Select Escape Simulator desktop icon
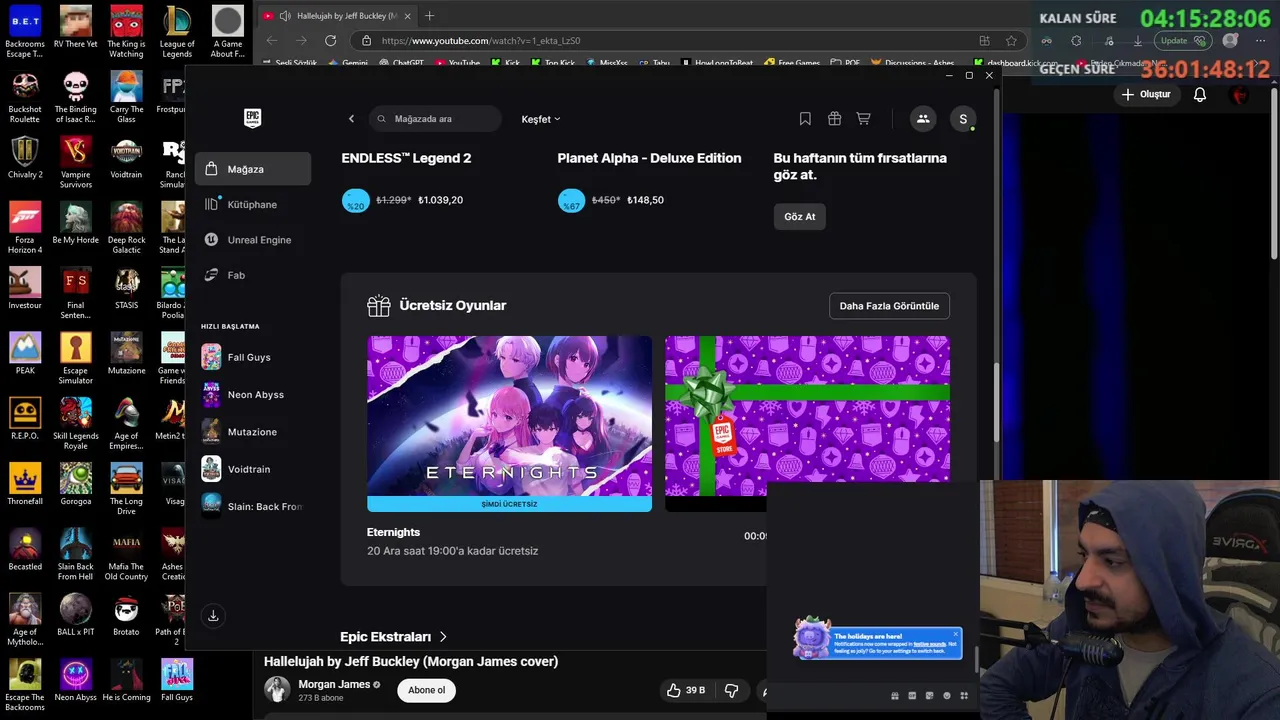Image resolution: width=1280 pixels, height=720 pixels. point(75,358)
